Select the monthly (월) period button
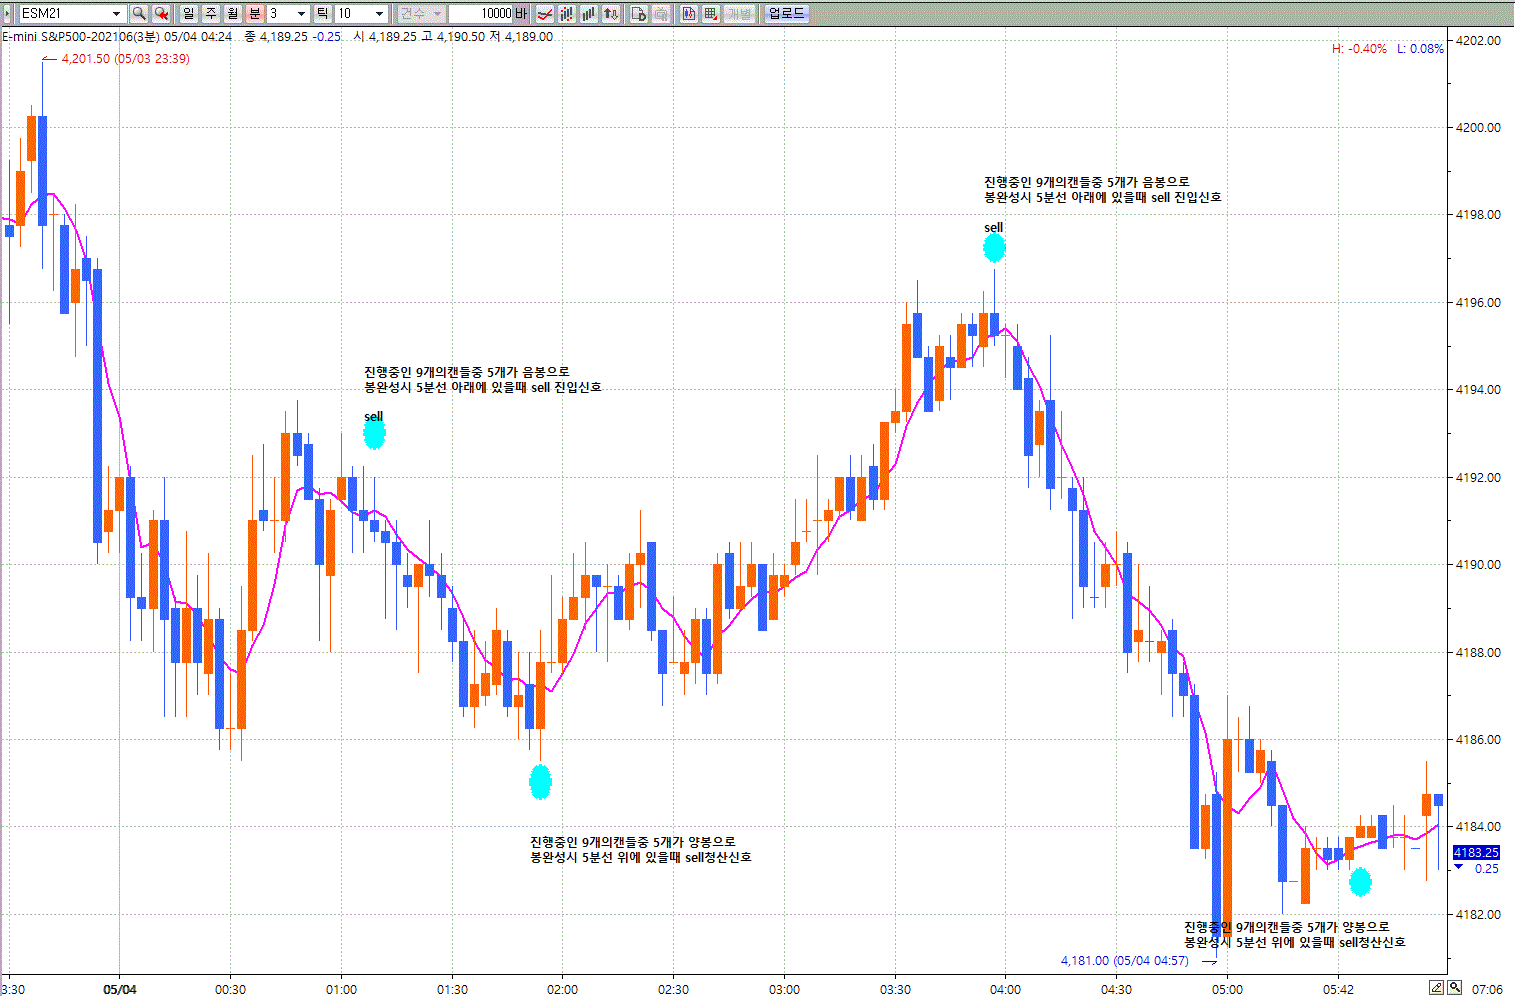1515x996 pixels. pos(233,13)
